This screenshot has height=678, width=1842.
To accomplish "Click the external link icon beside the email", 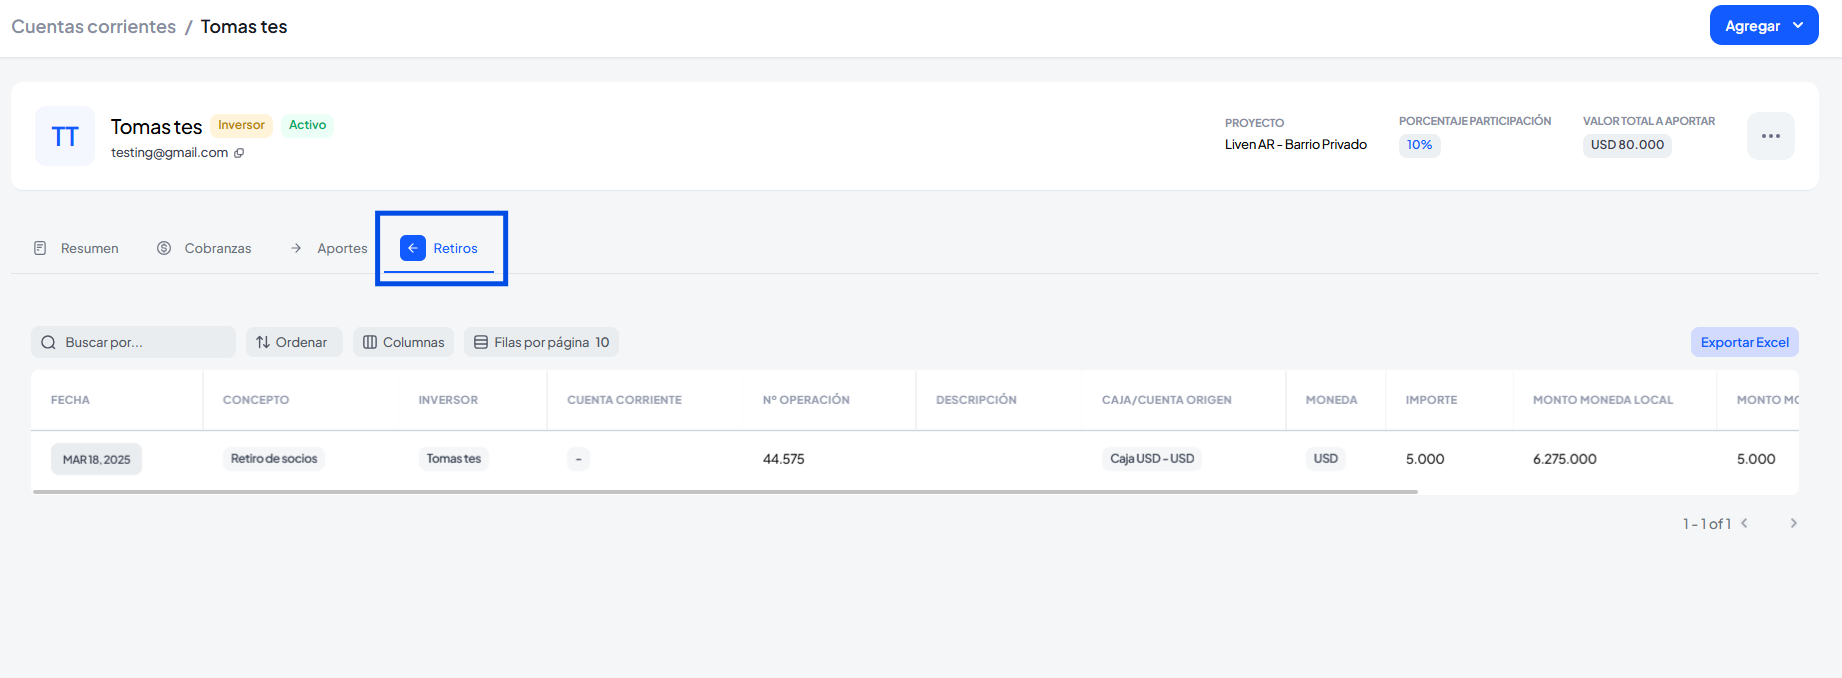I will [239, 153].
